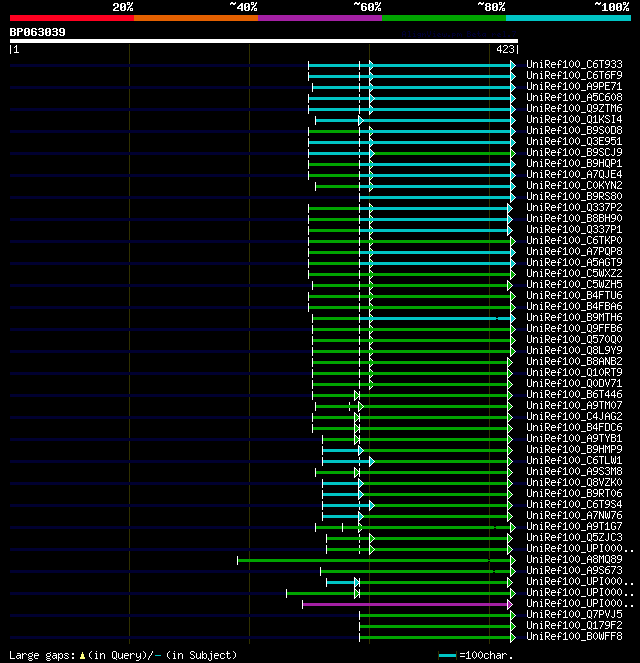Select the UniRef100_Q337P2 label
The width and height of the screenshot is (640, 663).
[574, 207]
